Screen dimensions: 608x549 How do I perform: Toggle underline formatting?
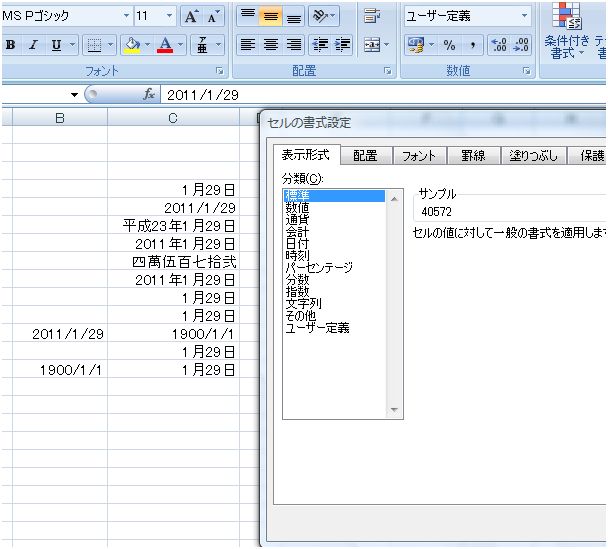tap(57, 45)
